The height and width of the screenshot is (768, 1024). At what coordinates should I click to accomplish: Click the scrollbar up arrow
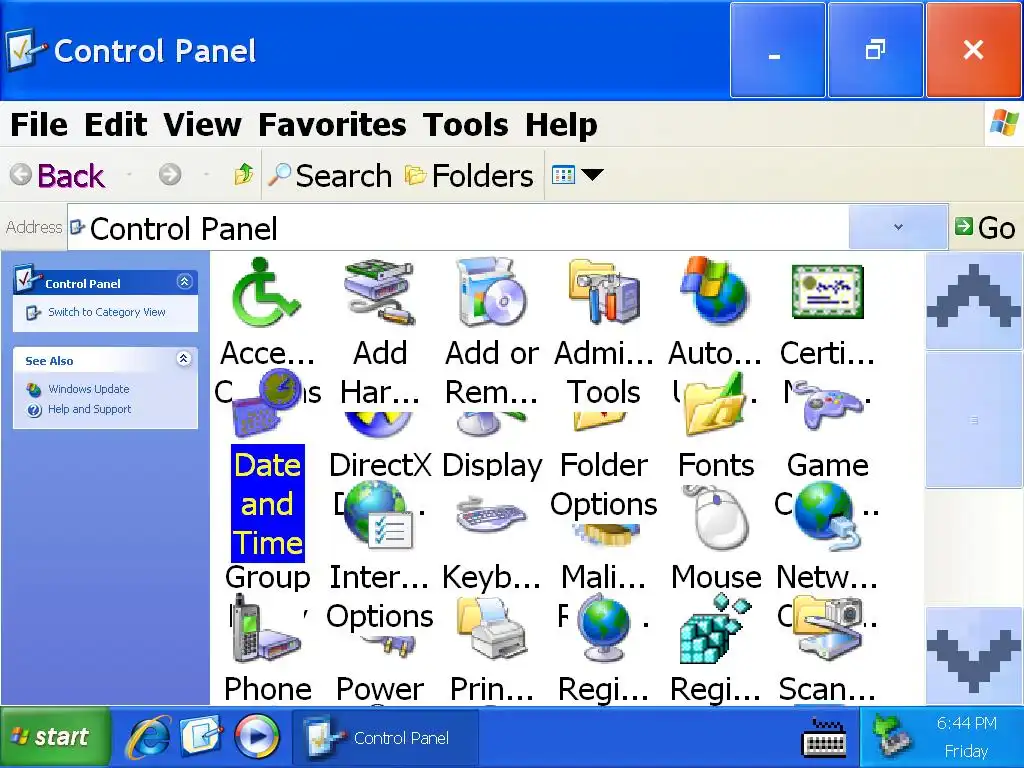974,301
